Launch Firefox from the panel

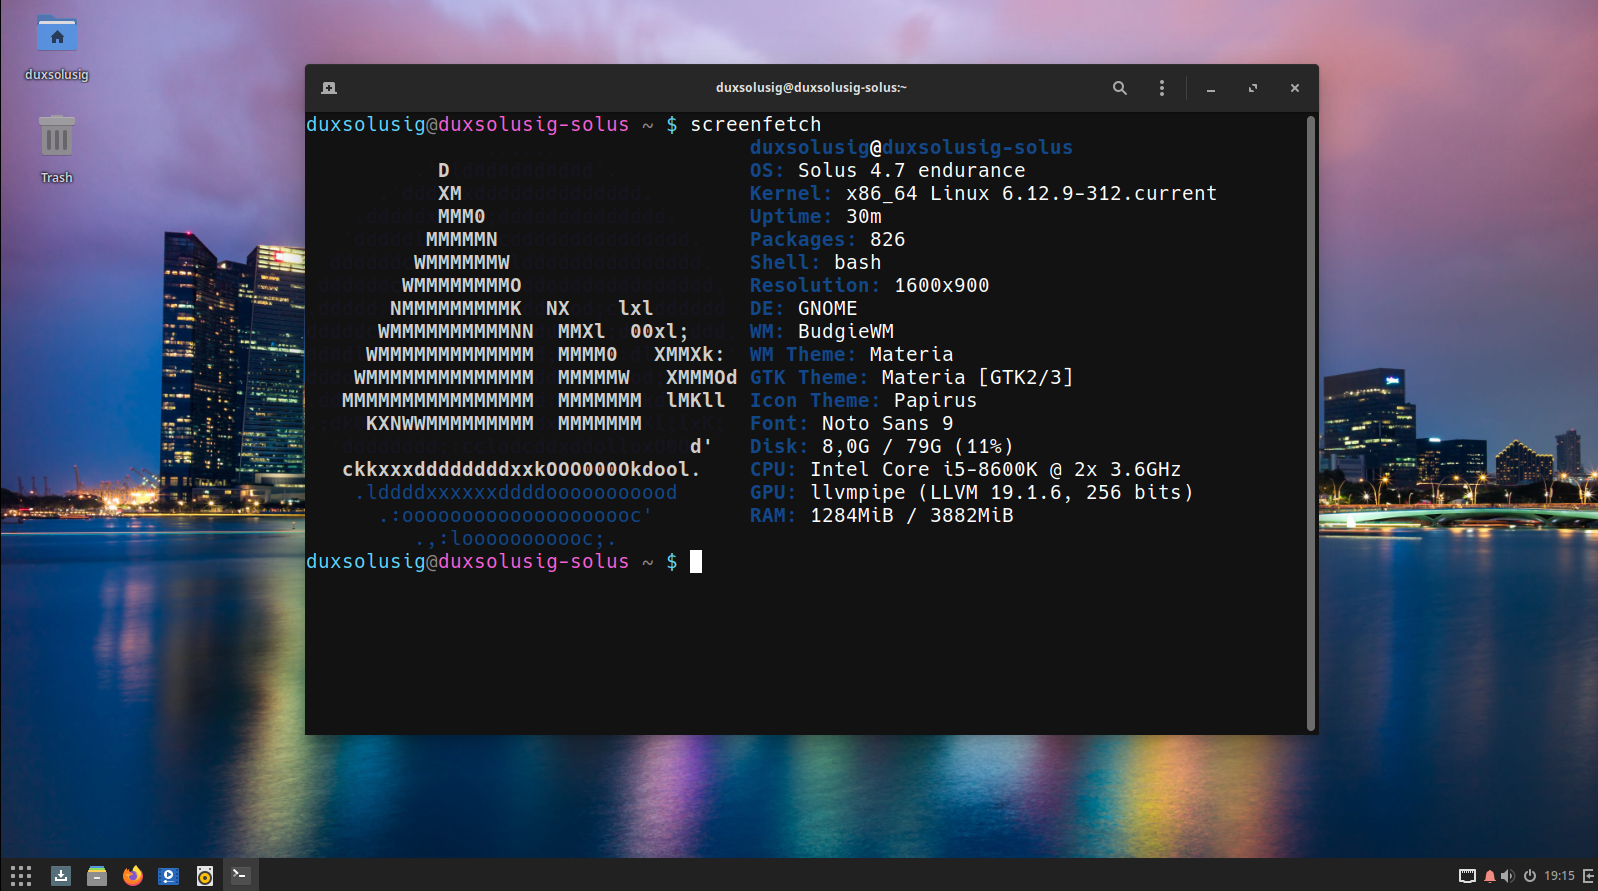click(x=133, y=876)
